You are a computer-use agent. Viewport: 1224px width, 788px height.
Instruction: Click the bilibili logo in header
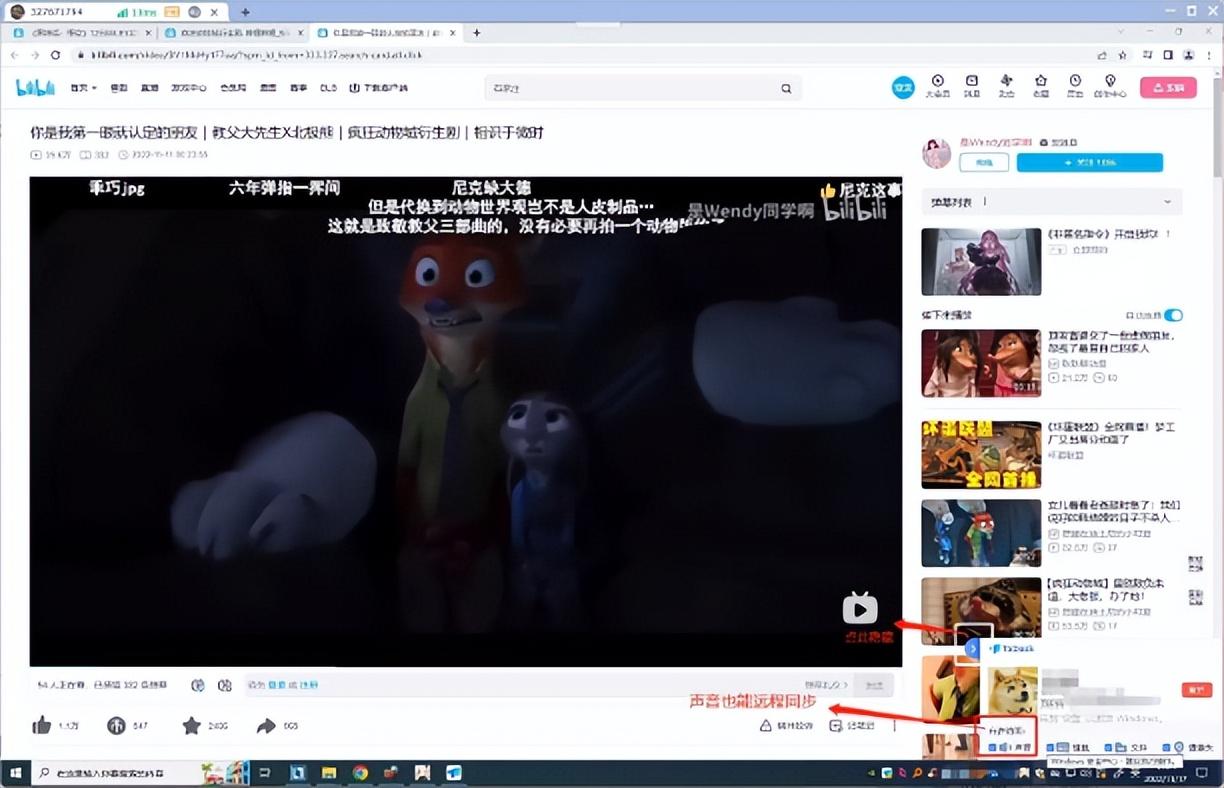click(x=35, y=88)
